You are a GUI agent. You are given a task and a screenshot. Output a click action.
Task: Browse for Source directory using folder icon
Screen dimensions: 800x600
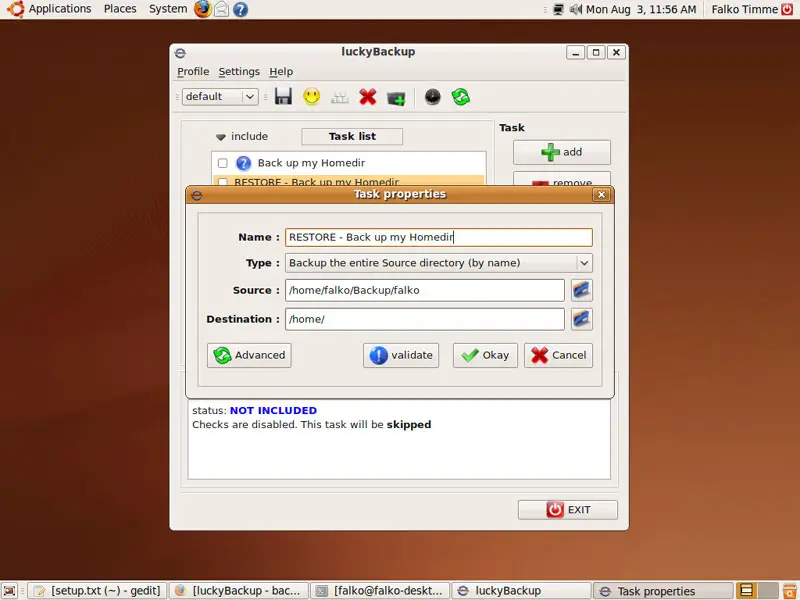click(x=582, y=290)
